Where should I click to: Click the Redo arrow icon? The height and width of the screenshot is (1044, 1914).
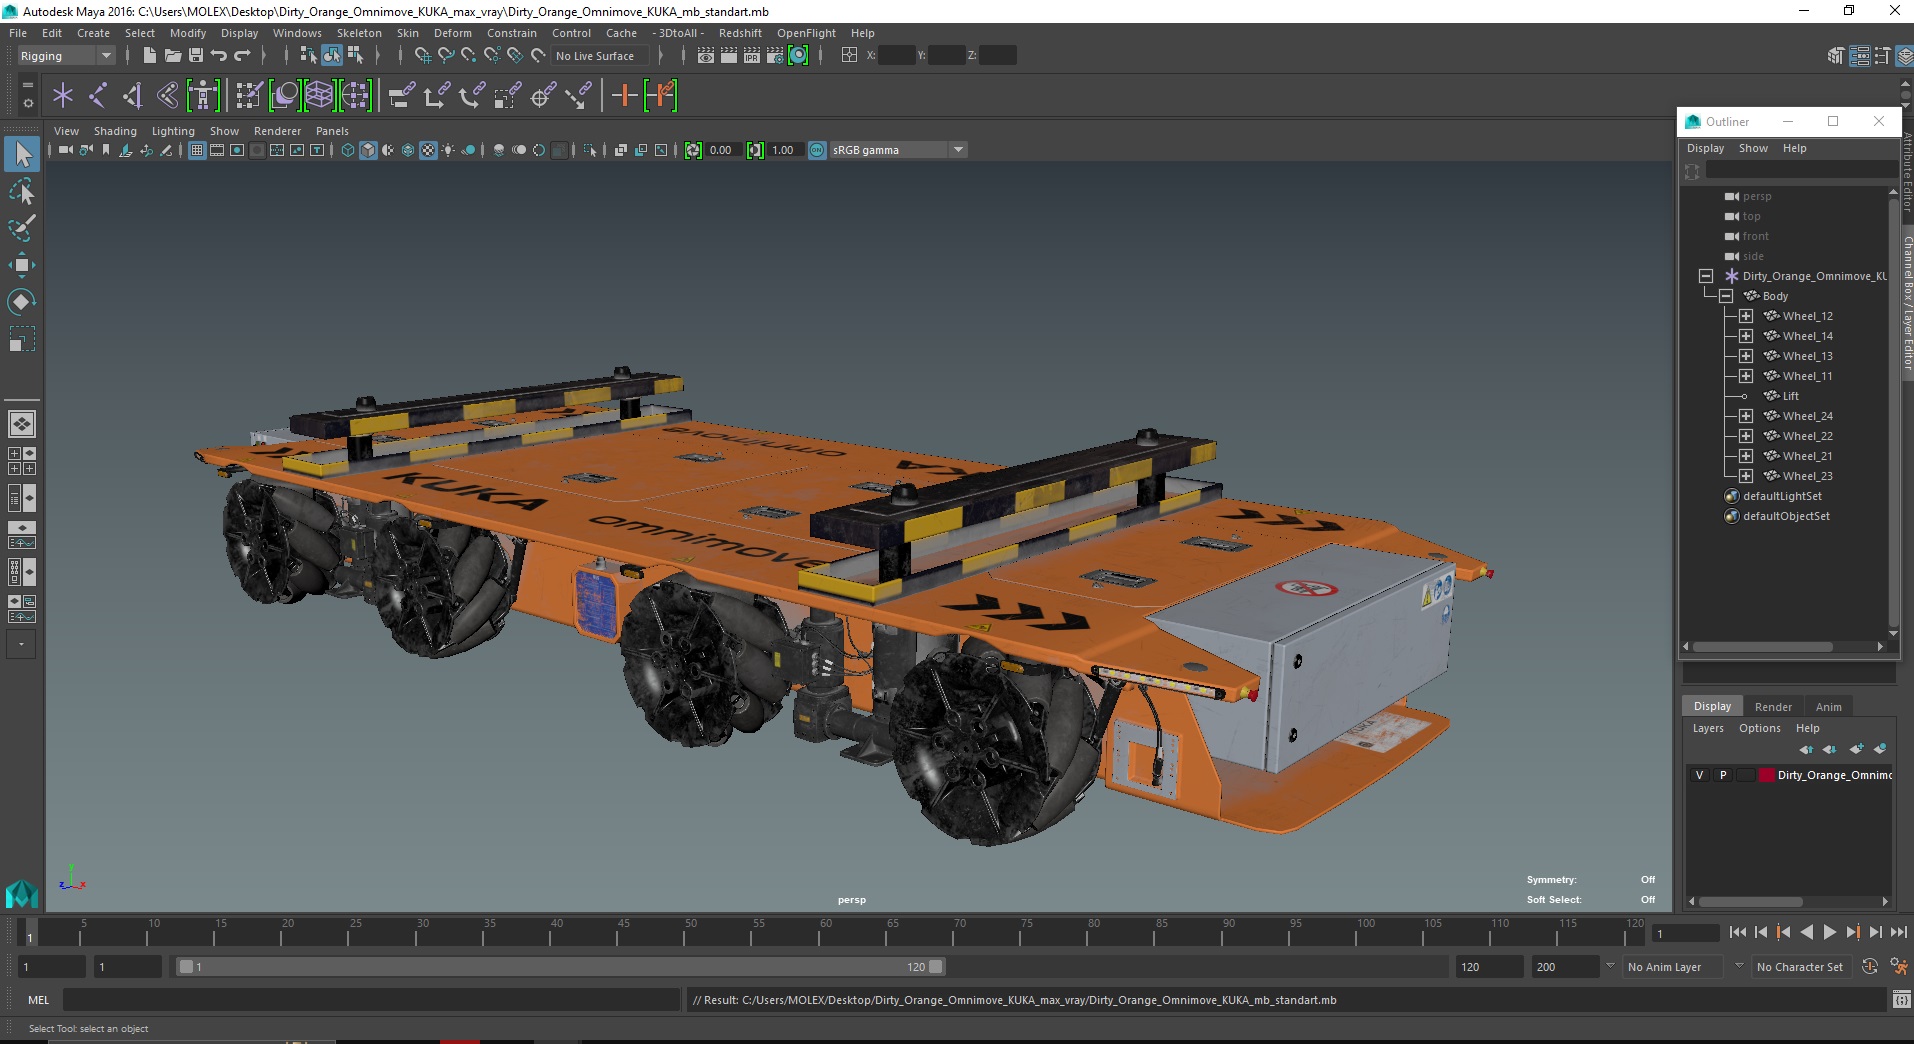pyautogui.click(x=242, y=56)
